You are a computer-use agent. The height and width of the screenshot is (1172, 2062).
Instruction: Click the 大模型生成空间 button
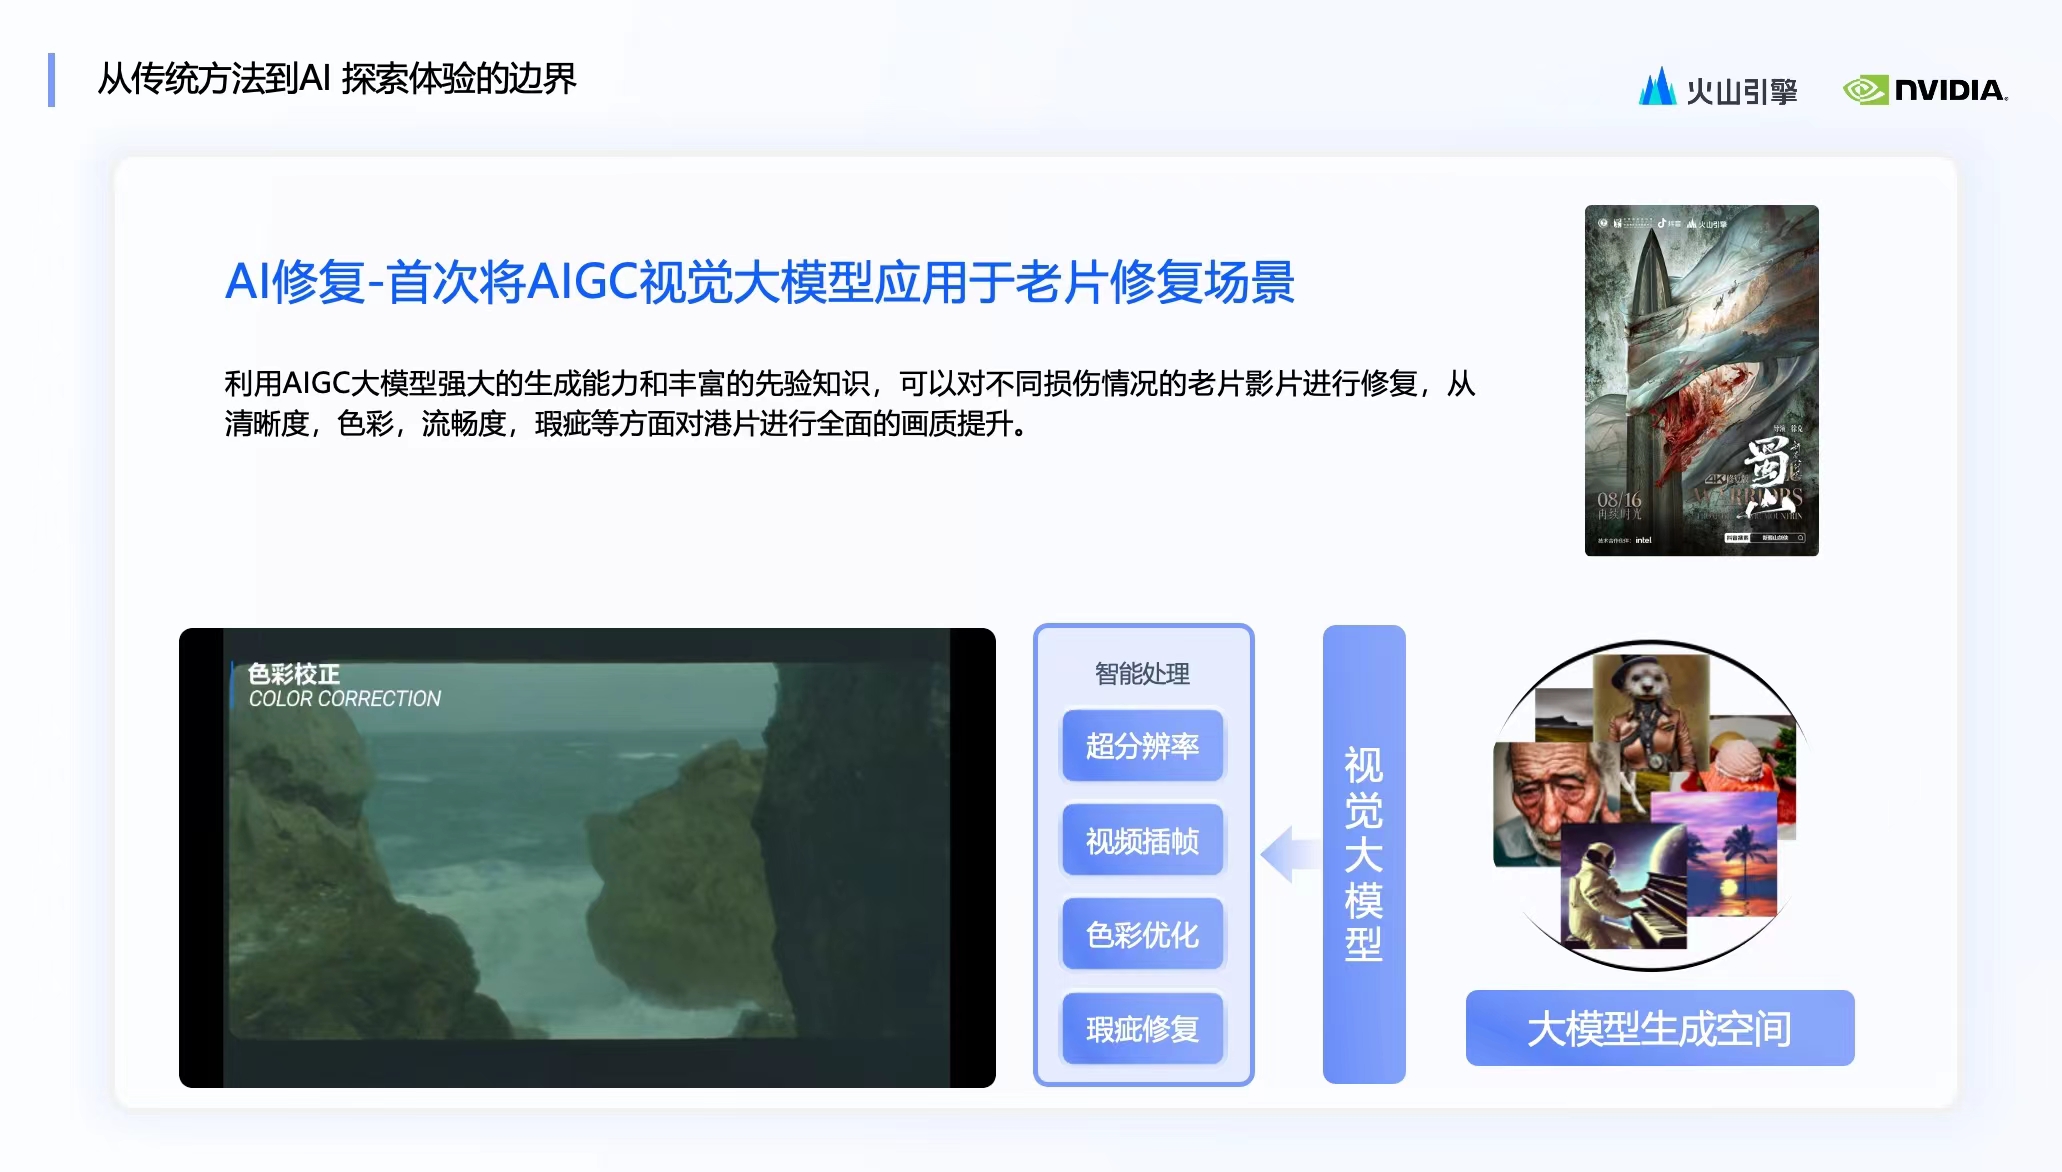pyautogui.click(x=1659, y=1028)
